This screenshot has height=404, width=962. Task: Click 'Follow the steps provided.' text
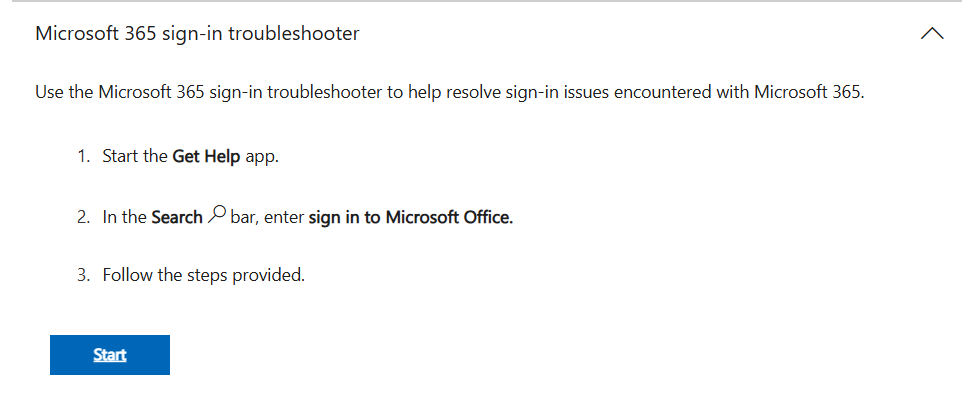(203, 275)
